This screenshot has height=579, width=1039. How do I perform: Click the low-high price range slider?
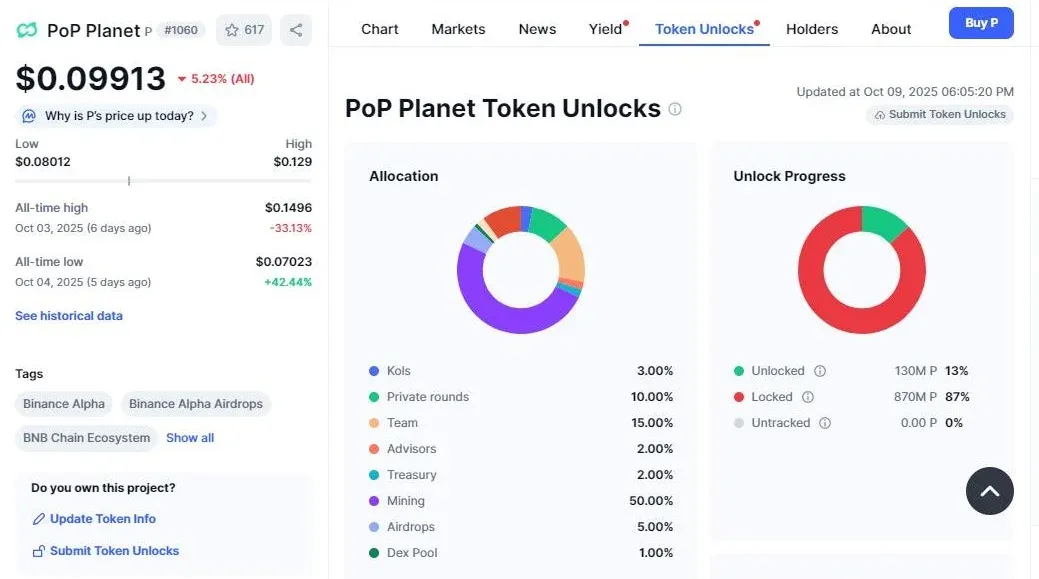pos(163,181)
